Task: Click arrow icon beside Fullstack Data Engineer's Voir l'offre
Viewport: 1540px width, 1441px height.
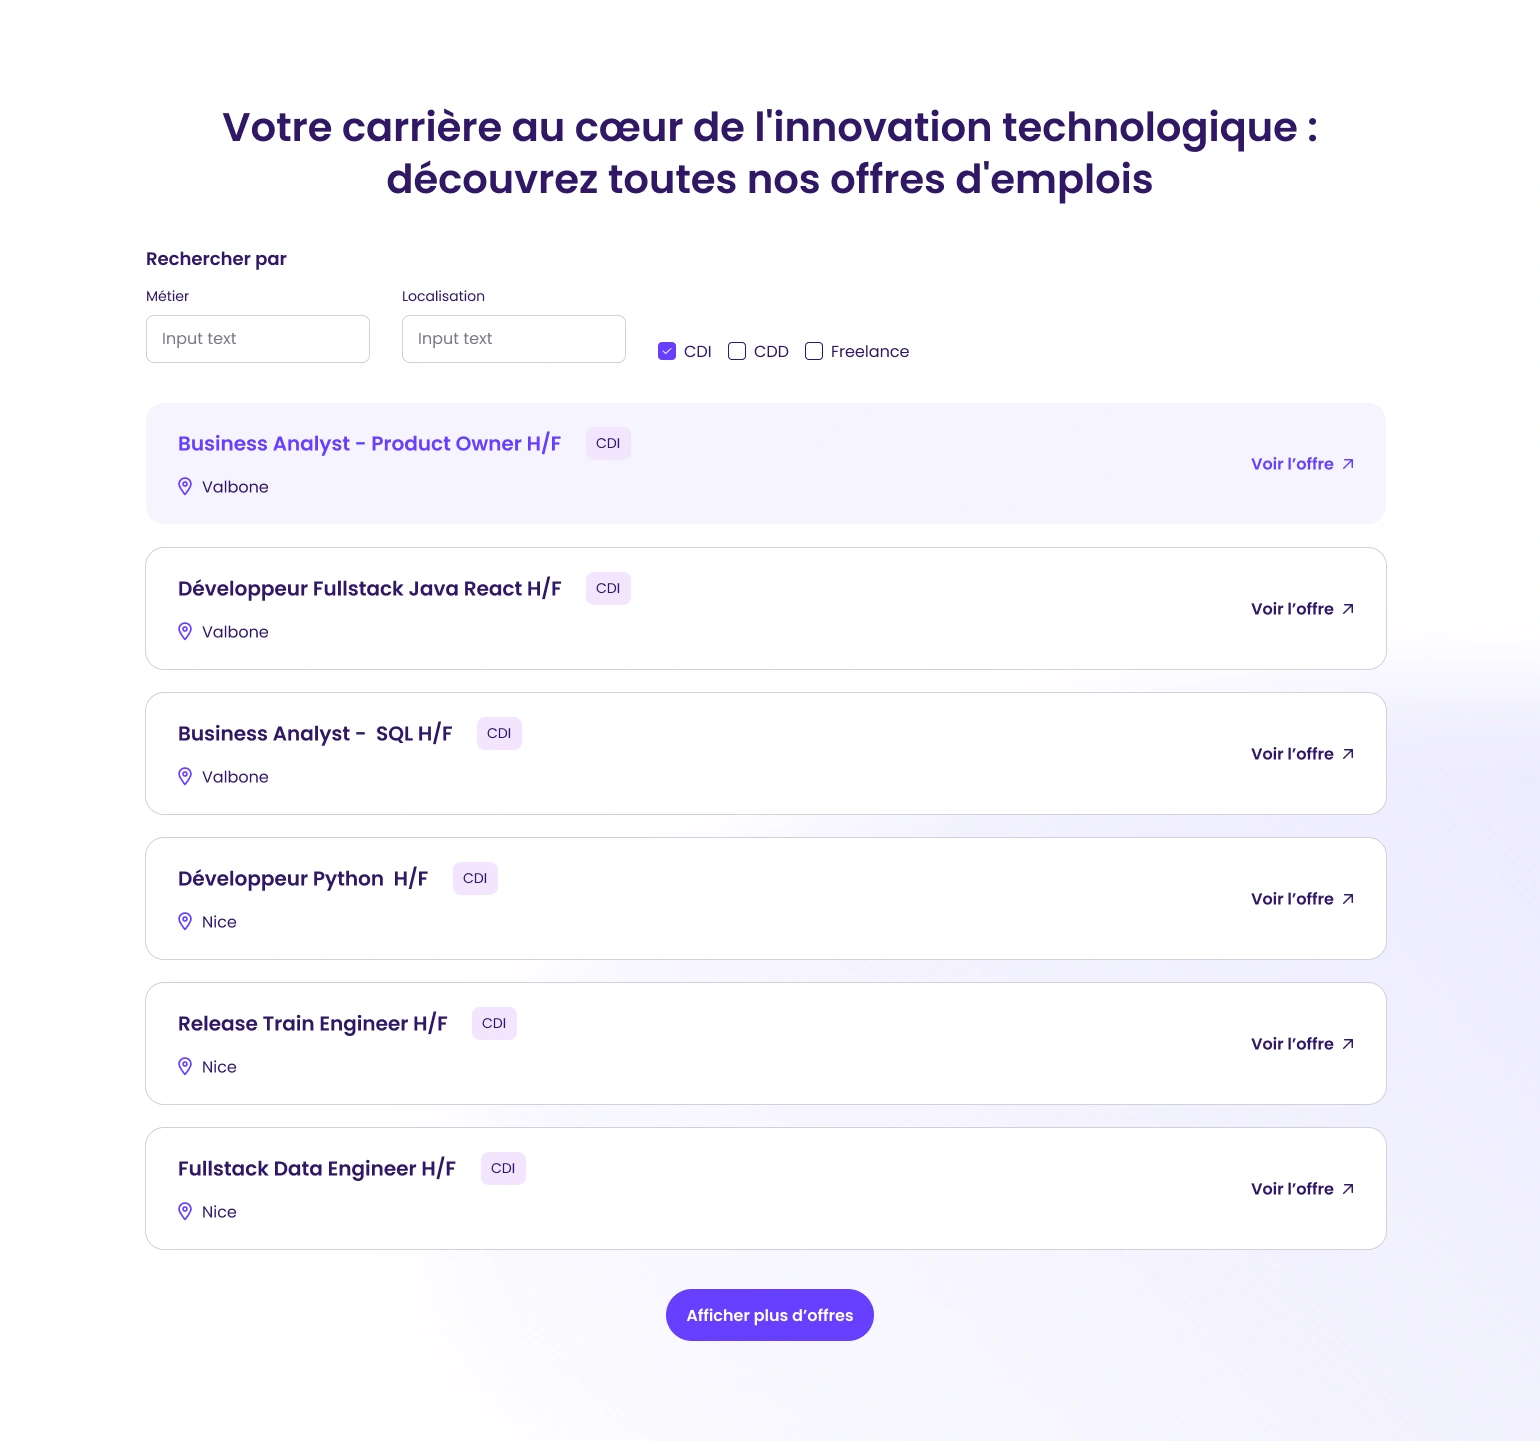Action: (x=1348, y=1189)
